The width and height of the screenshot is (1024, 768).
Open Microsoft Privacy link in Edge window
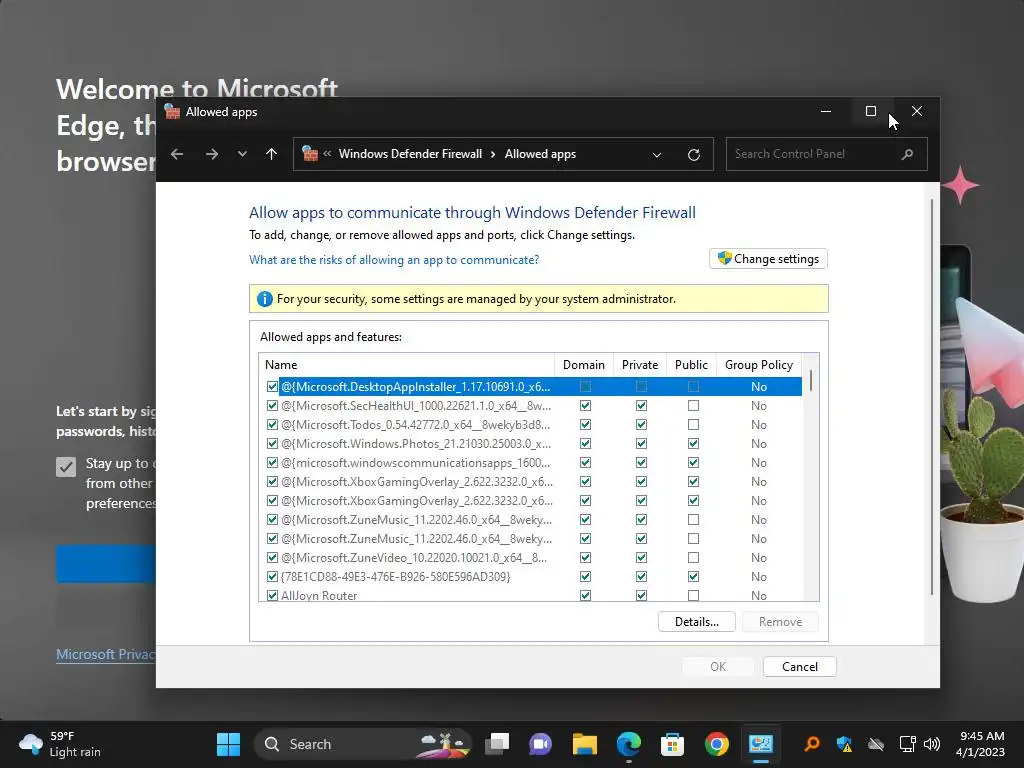106,654
